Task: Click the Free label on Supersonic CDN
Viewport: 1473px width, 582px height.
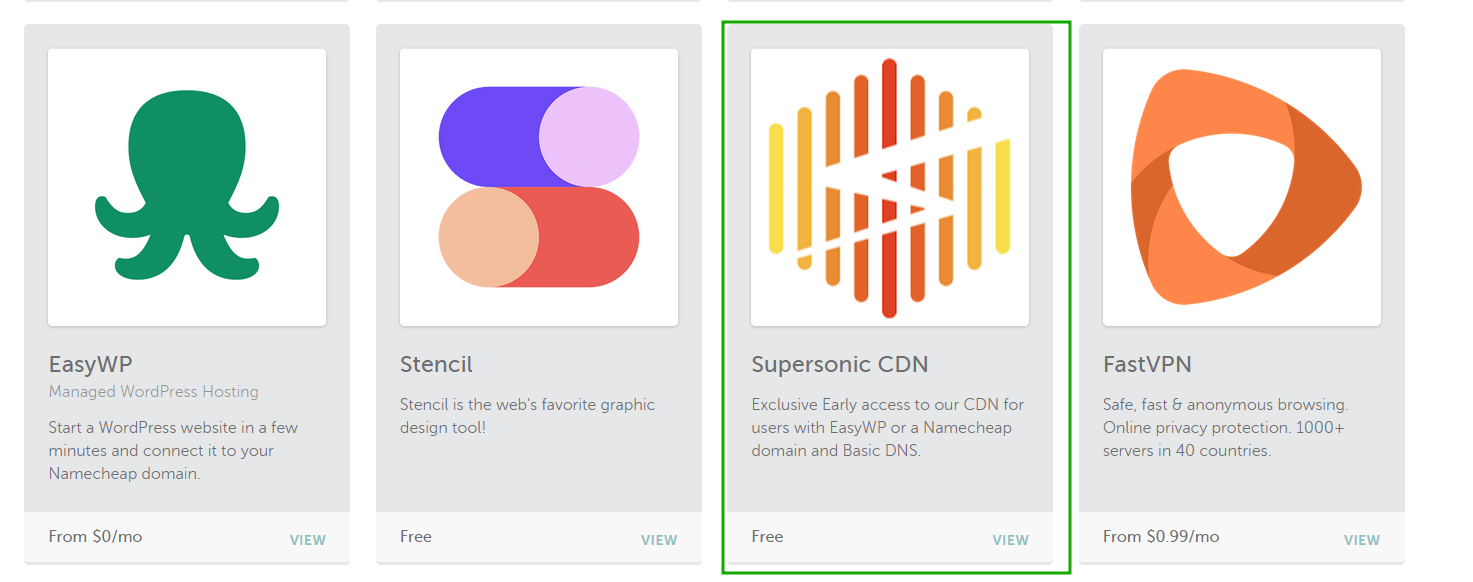Action: pyautogui.click(x=767, y=537)
